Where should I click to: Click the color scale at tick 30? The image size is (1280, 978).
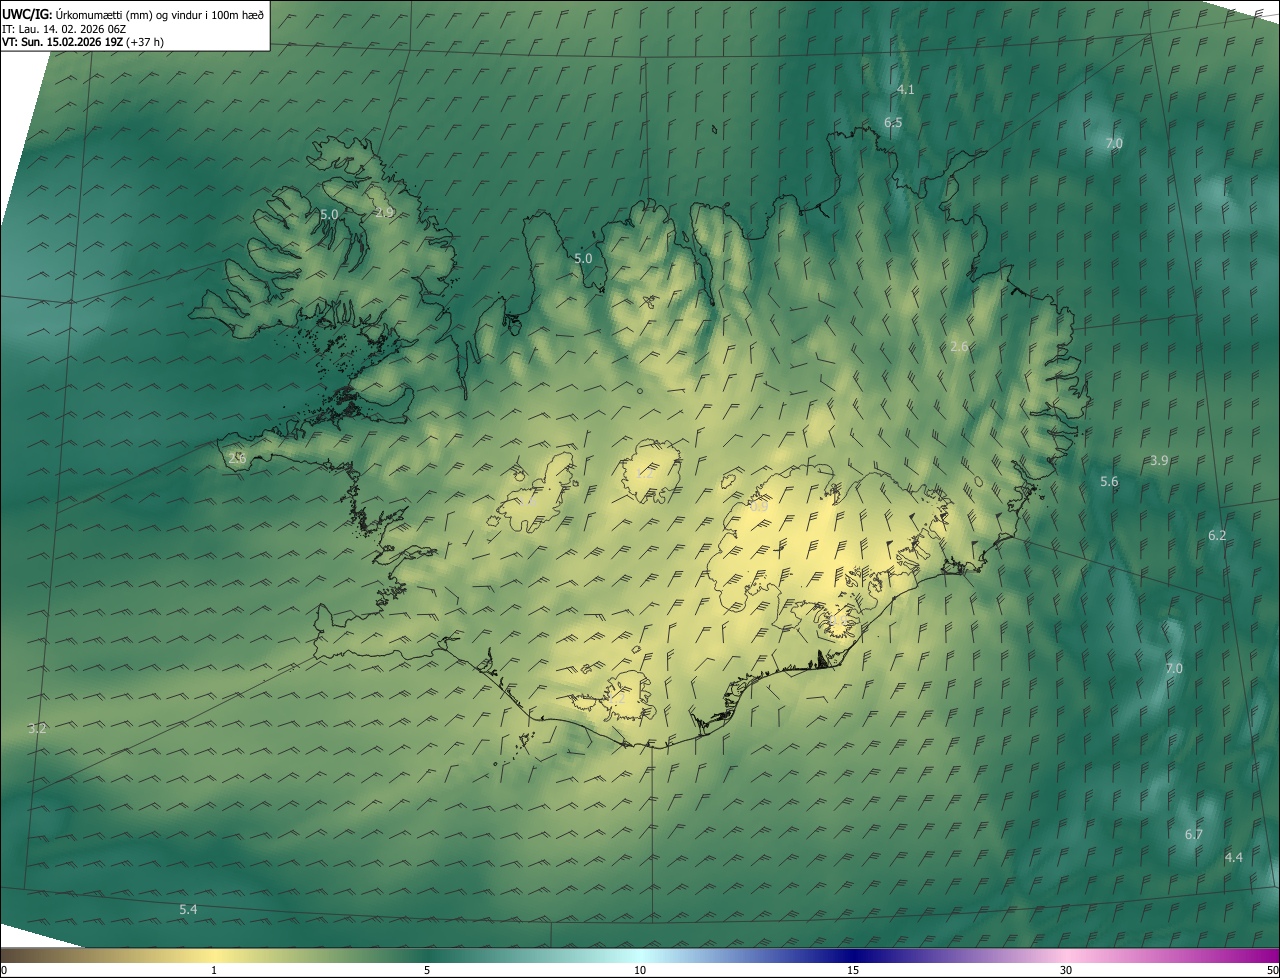click(1066, 970)
